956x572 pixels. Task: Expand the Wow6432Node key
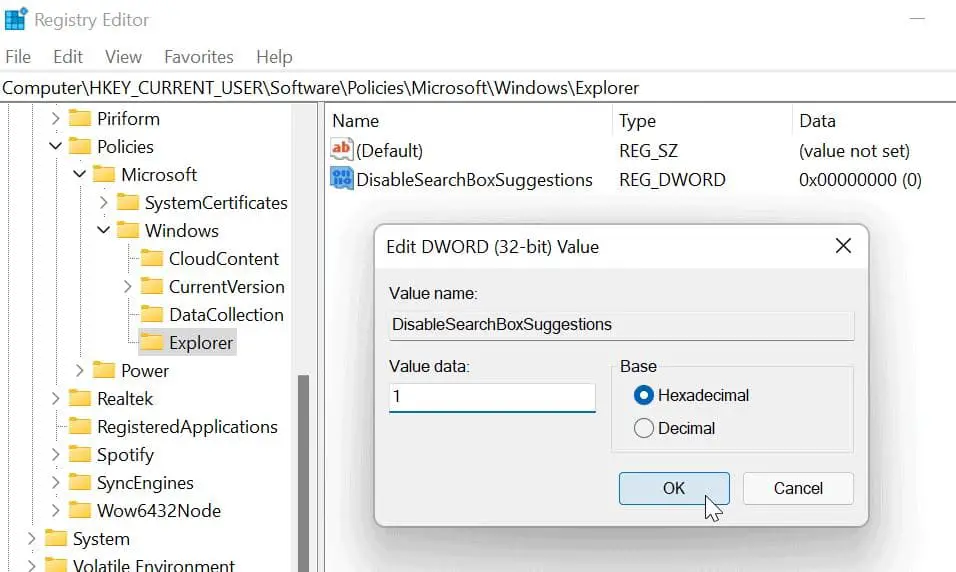(x=55, y=511)
